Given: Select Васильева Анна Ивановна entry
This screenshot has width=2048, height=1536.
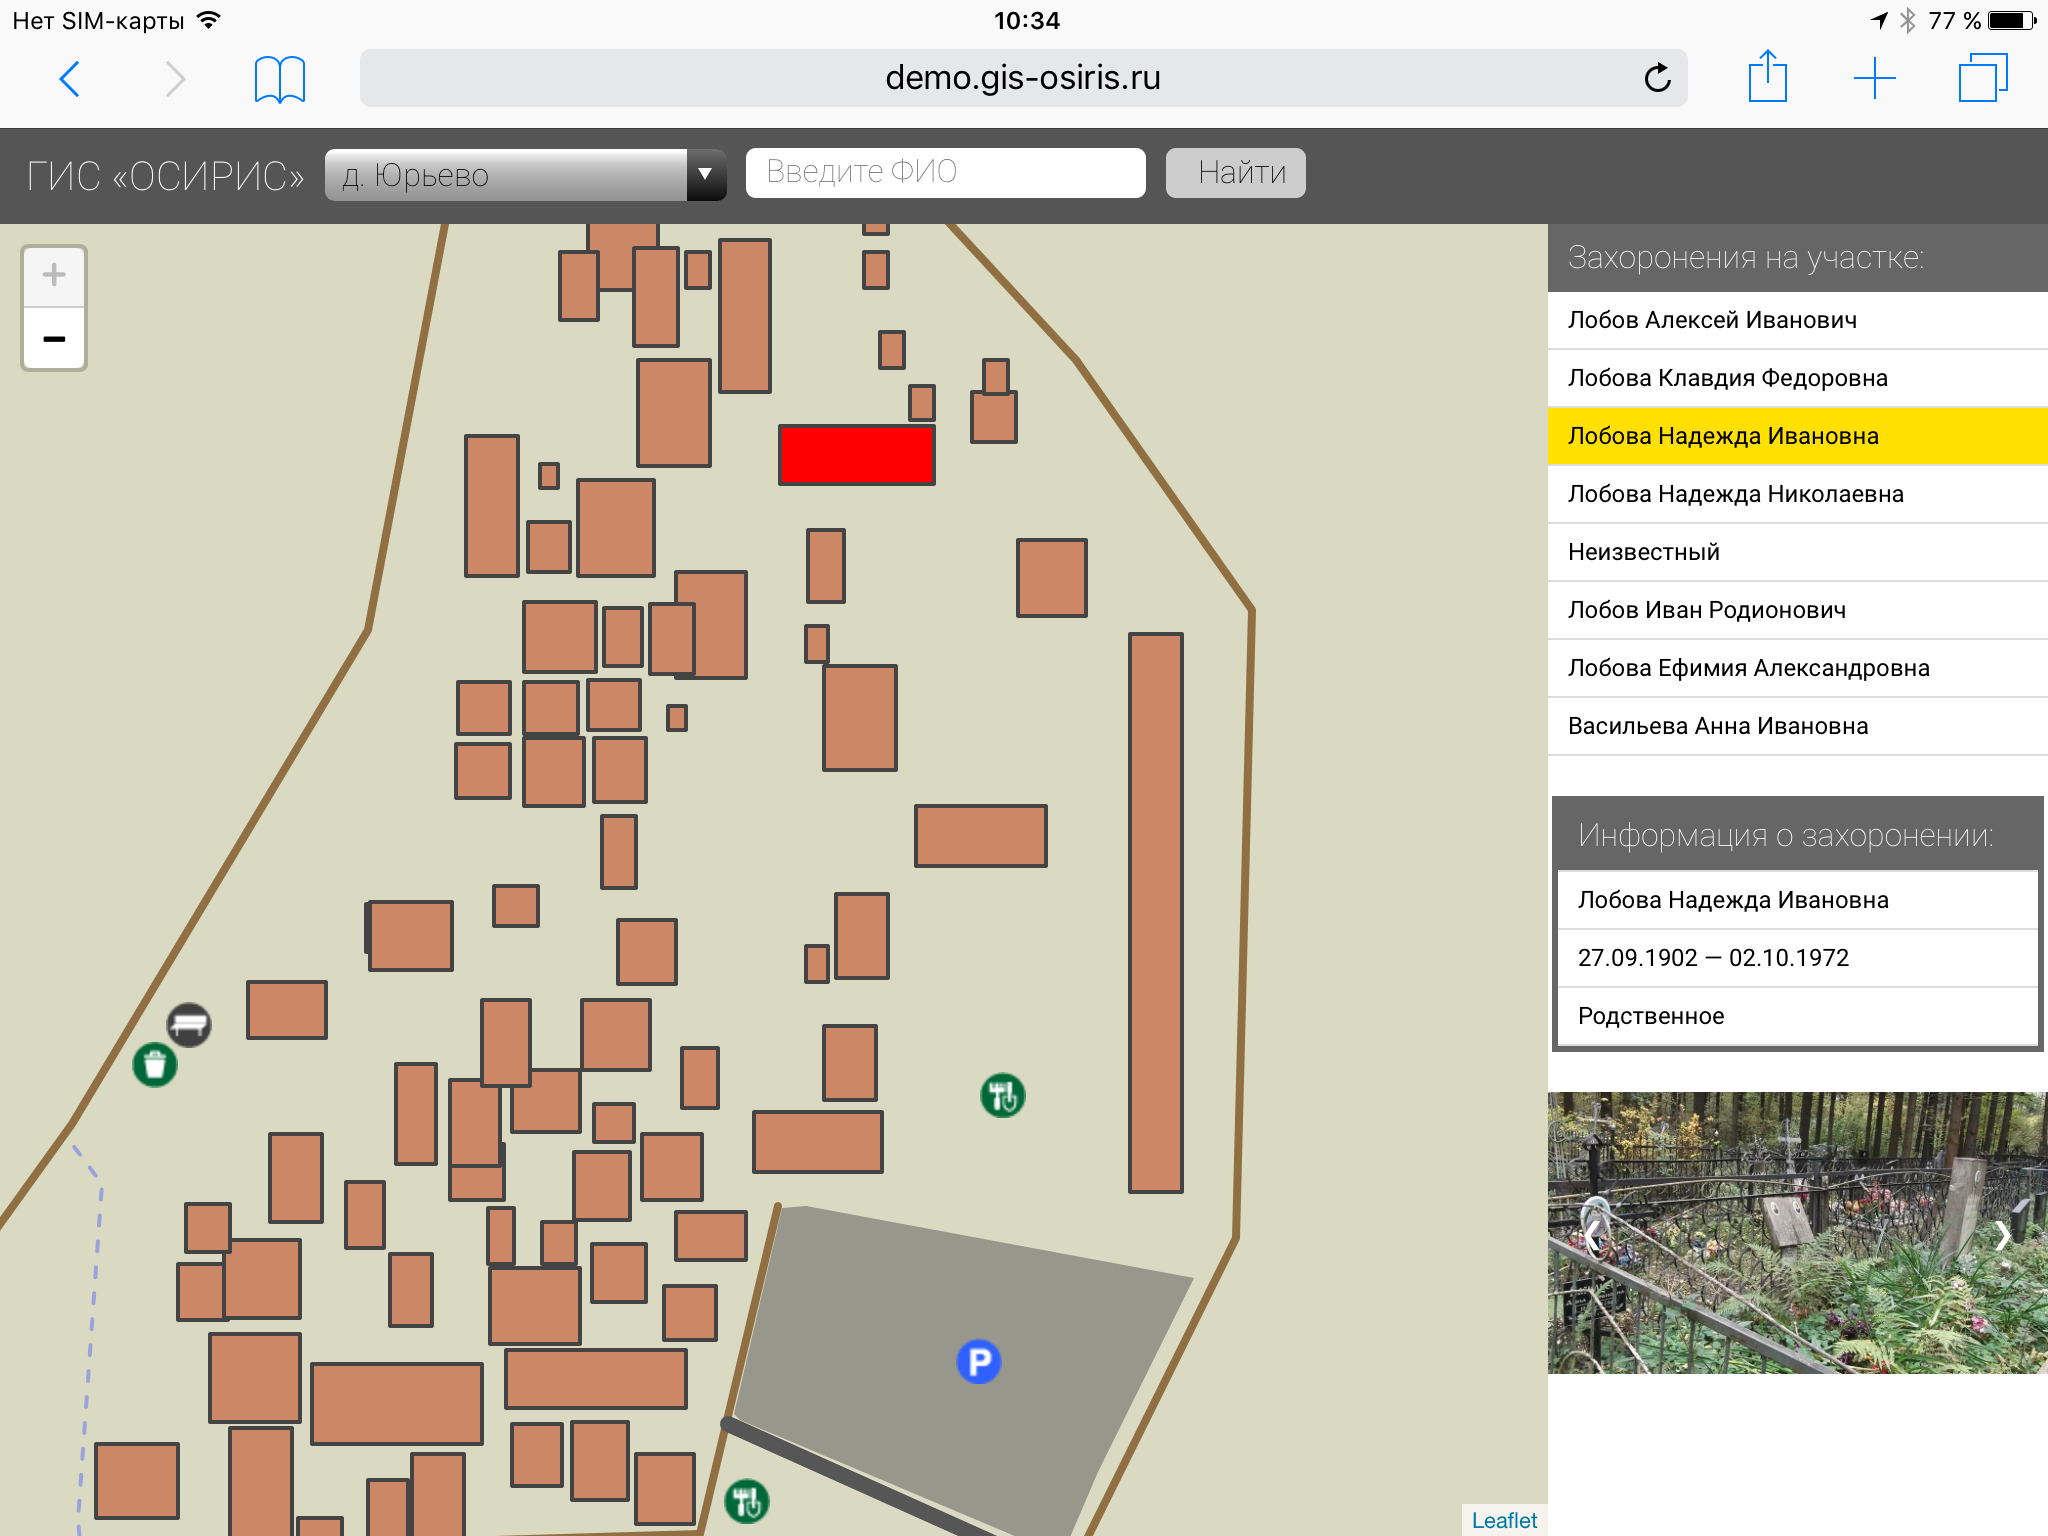Looking at the screenshot, I should (1797, 726).
